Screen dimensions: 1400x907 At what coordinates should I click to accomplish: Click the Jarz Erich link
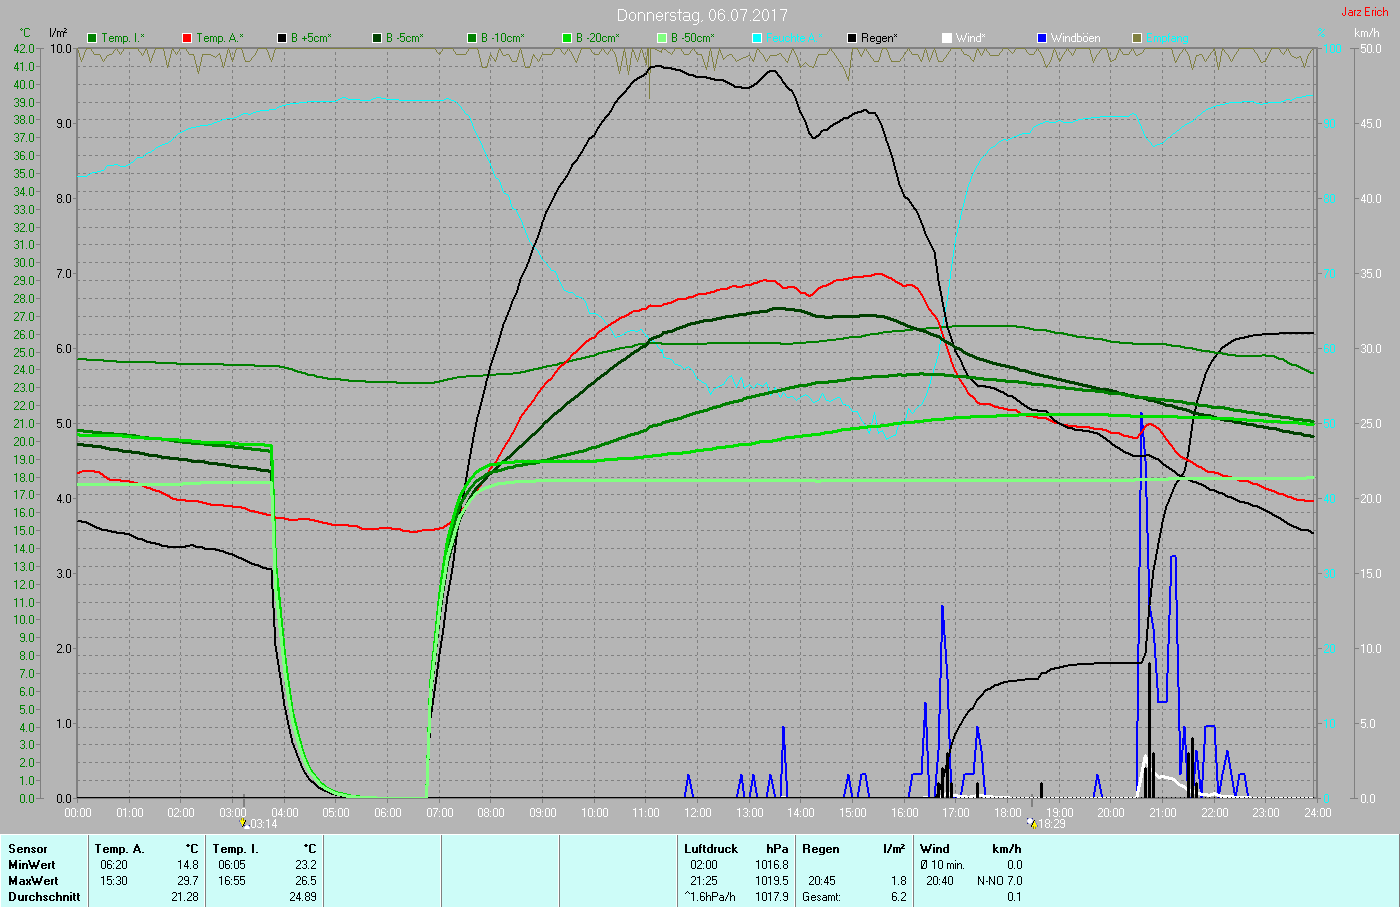click(1364, 12)
